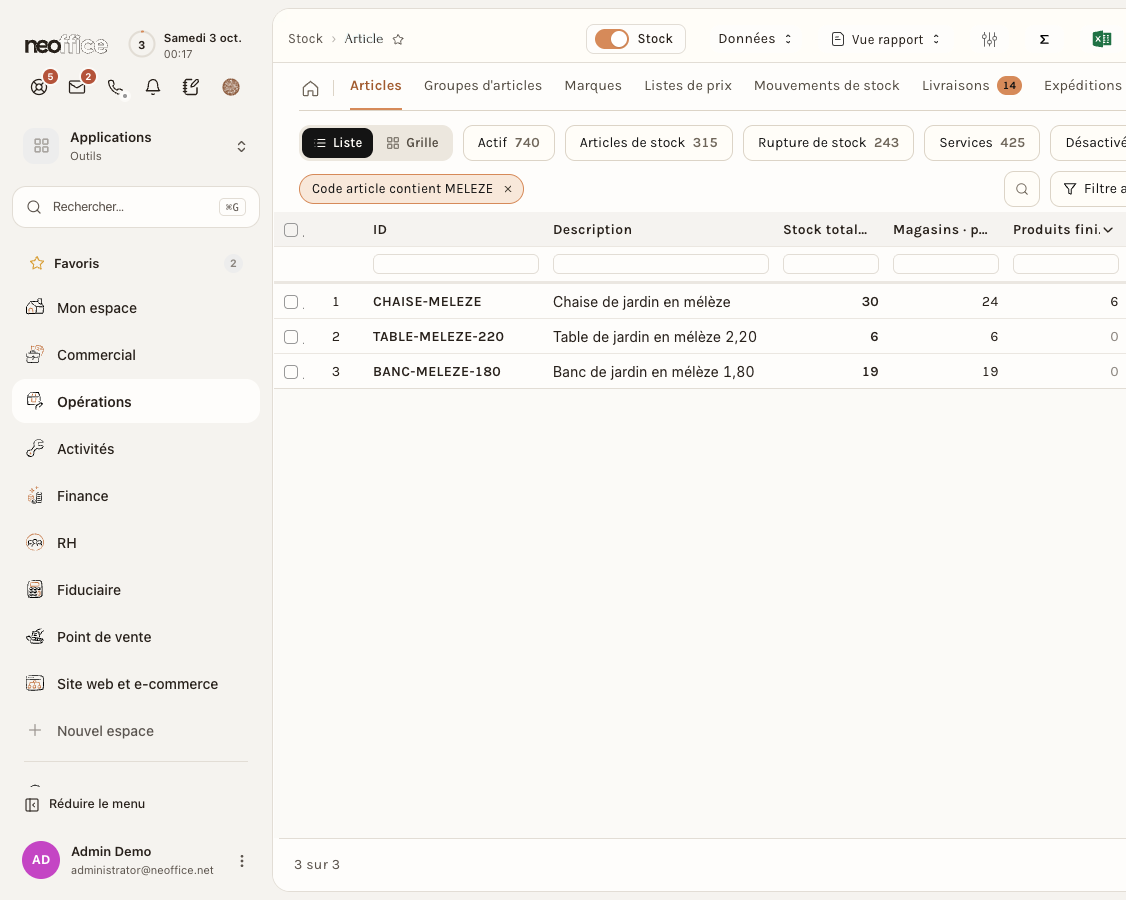Image resolution: width=1126 pixels, height=900 pixels.
Task: Open the Données dropdown
Action: click(755, 39)
